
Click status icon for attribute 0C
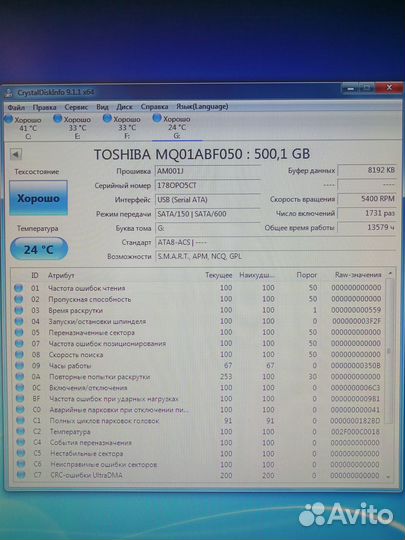point(20,388)
